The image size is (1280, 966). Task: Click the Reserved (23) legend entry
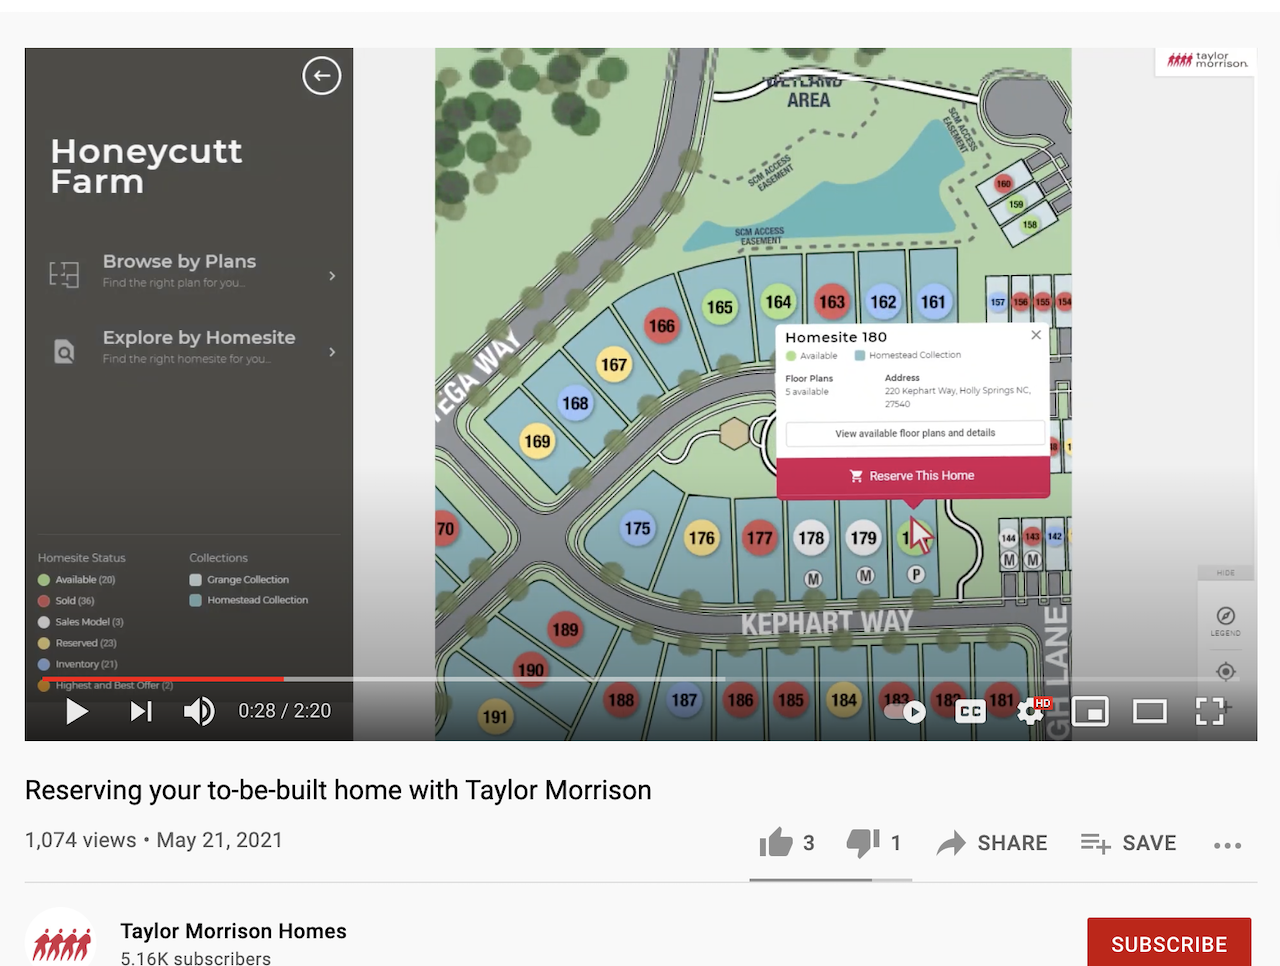click(78, 643)
